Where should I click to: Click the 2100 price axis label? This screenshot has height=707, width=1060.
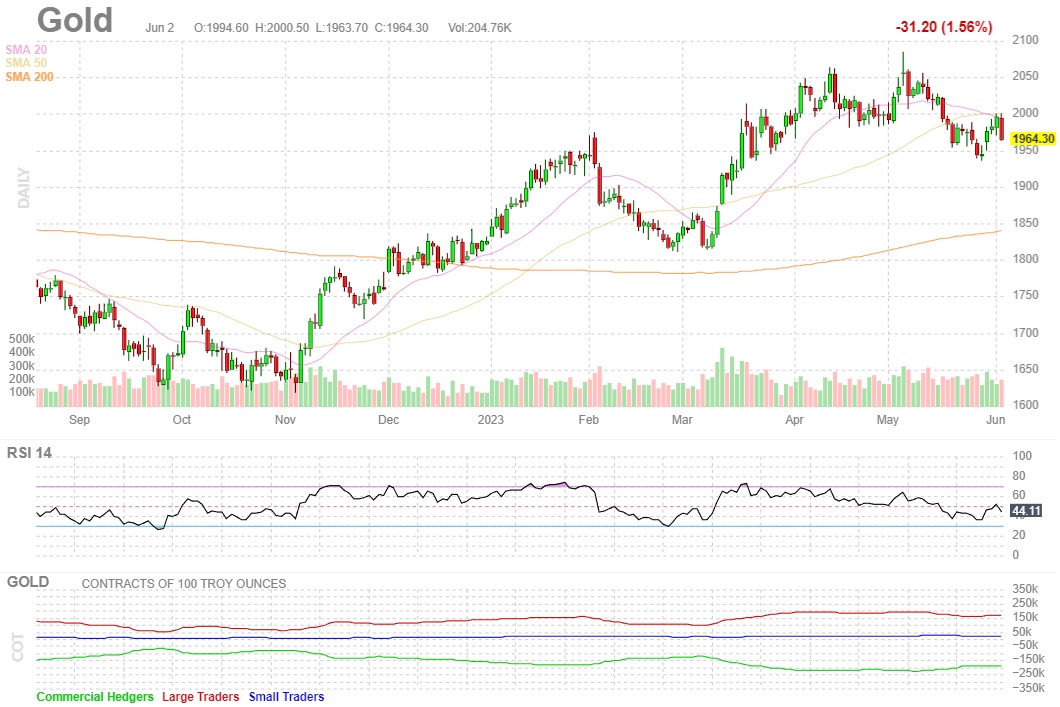(x=1025, y=40)
